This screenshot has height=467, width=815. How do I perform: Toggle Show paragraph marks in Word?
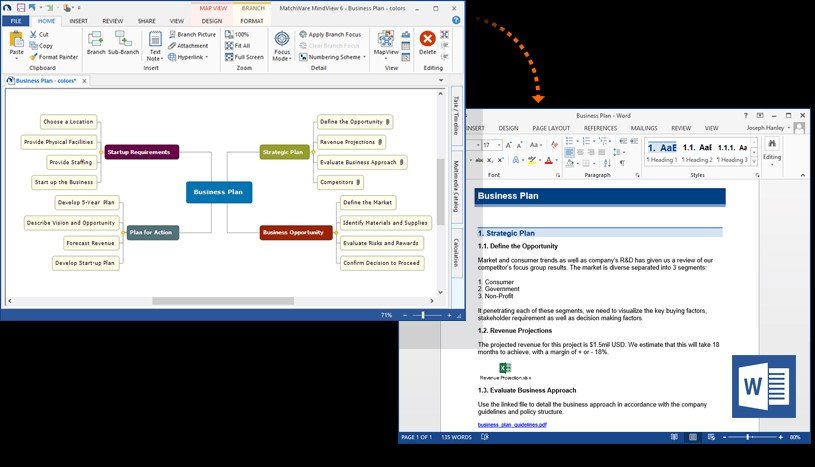pos(623,163)
